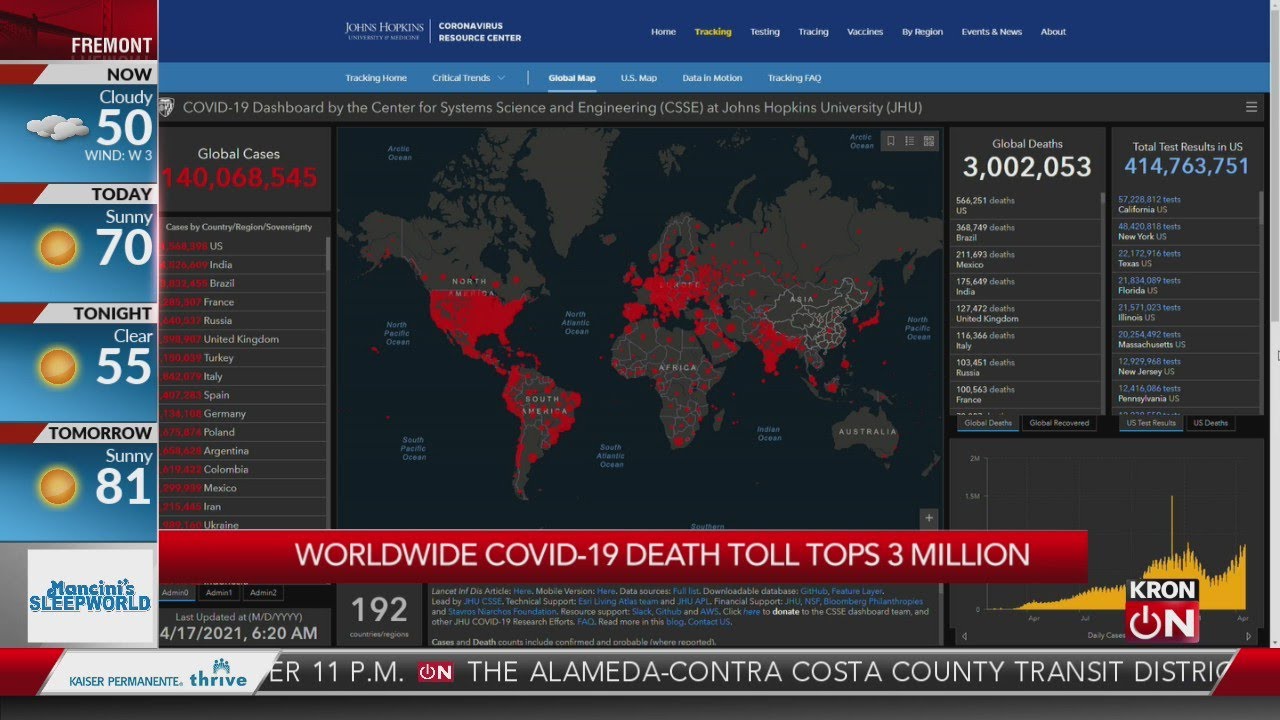This screenshot has width=1280, height=720.
Task: Select India in the cases by country list
Action: pyautogui.click(x=243, y=265)
